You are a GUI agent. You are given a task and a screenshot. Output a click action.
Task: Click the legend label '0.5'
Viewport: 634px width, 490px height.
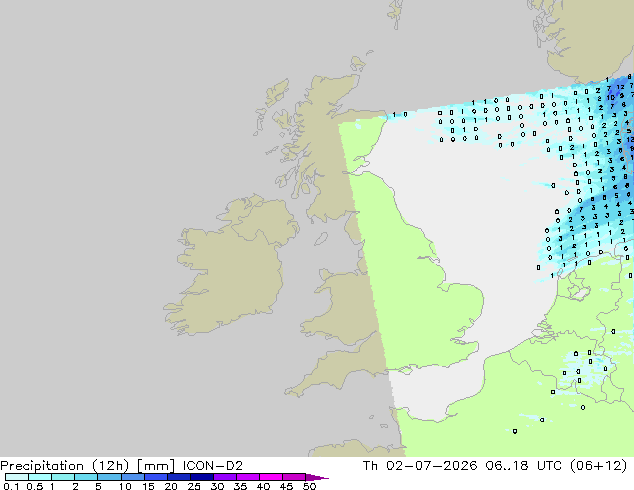[x=35, y=486]
